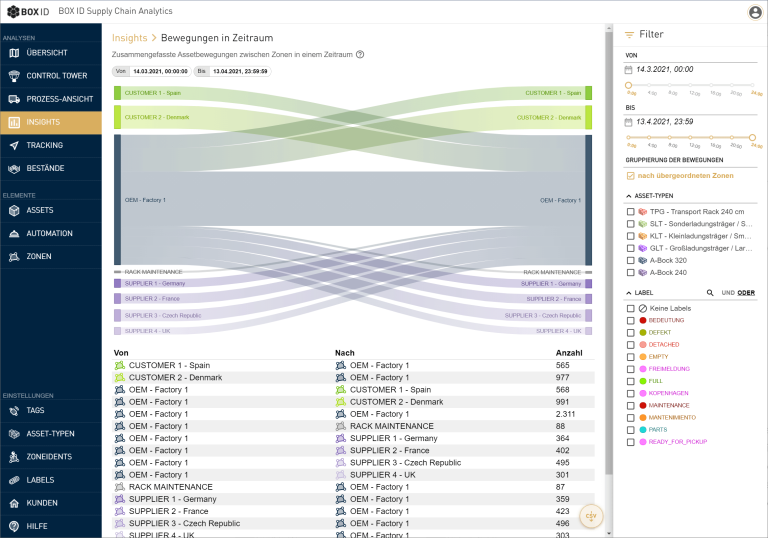The height and width of the screenshot is (538, 768).
Task: Open the help icon beside the subtitle
Action: tap(360, 55)
